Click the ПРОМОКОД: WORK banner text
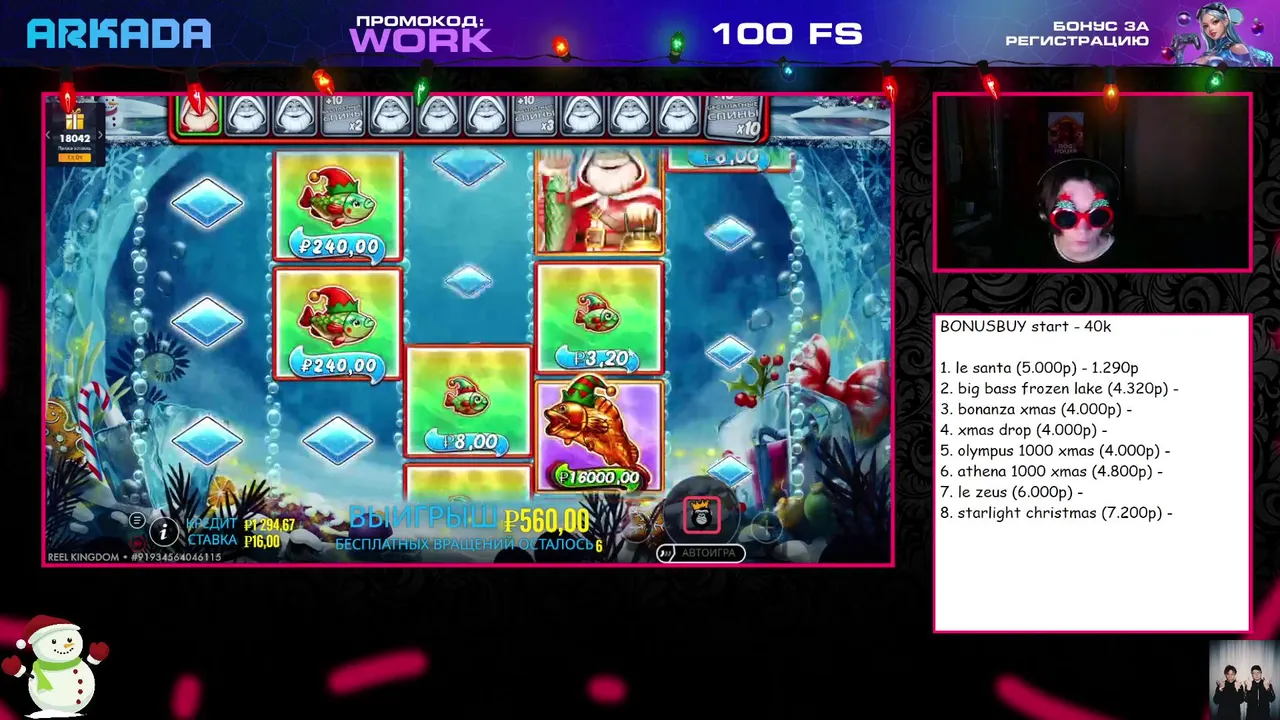 (420, 34)
